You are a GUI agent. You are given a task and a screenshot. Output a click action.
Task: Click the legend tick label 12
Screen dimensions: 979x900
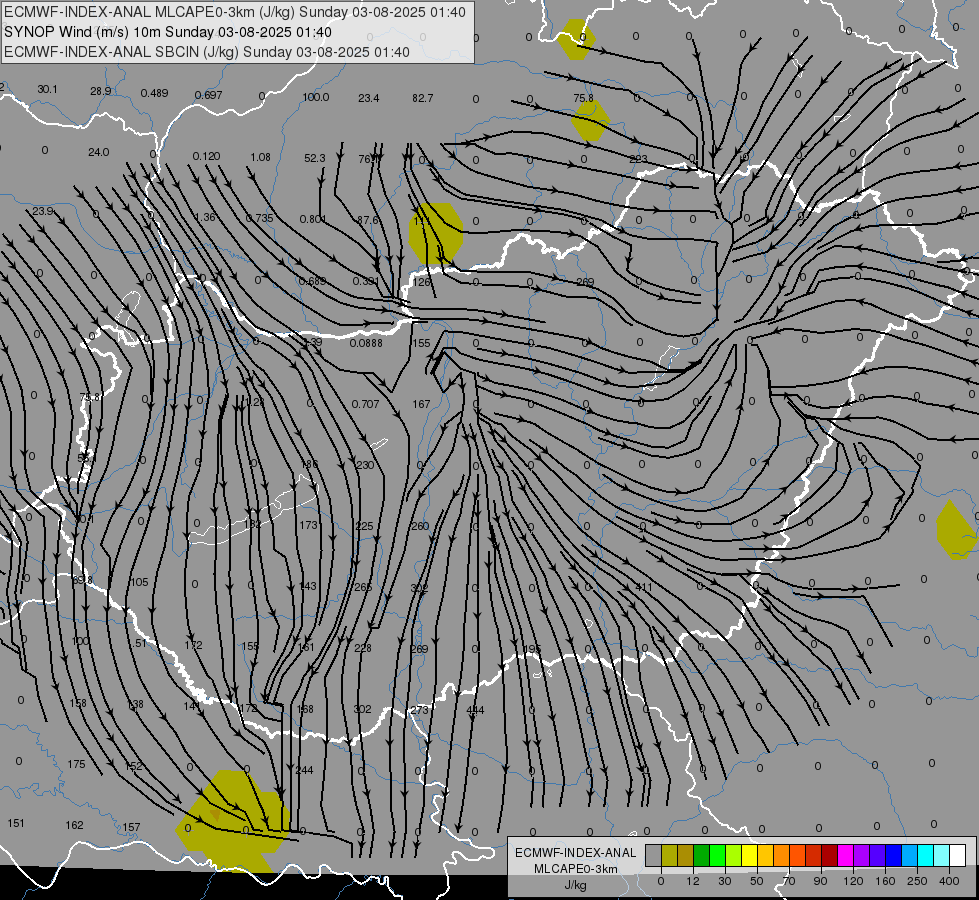click(692, 881)
